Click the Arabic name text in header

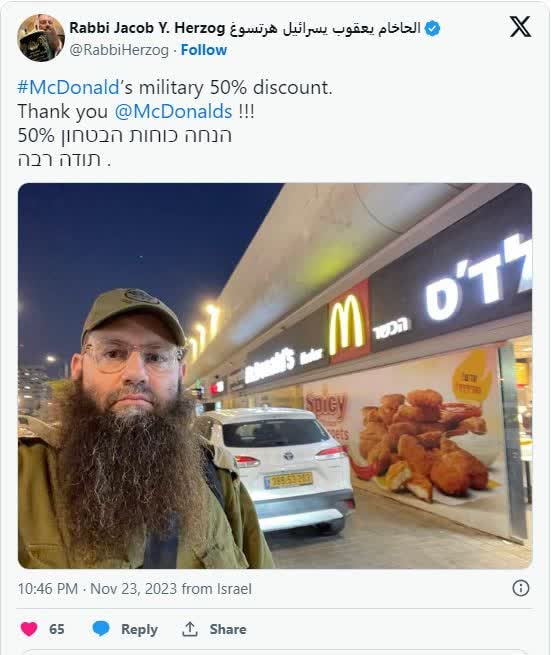click(325, 28)
